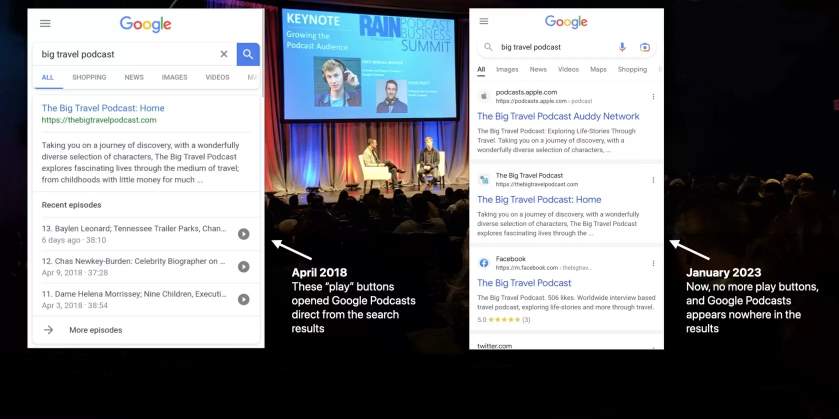The height and width of the screenshot is (419, 839).
Task: Play episode 12 Chas Newkey-Burden
Action: point(243,266)
